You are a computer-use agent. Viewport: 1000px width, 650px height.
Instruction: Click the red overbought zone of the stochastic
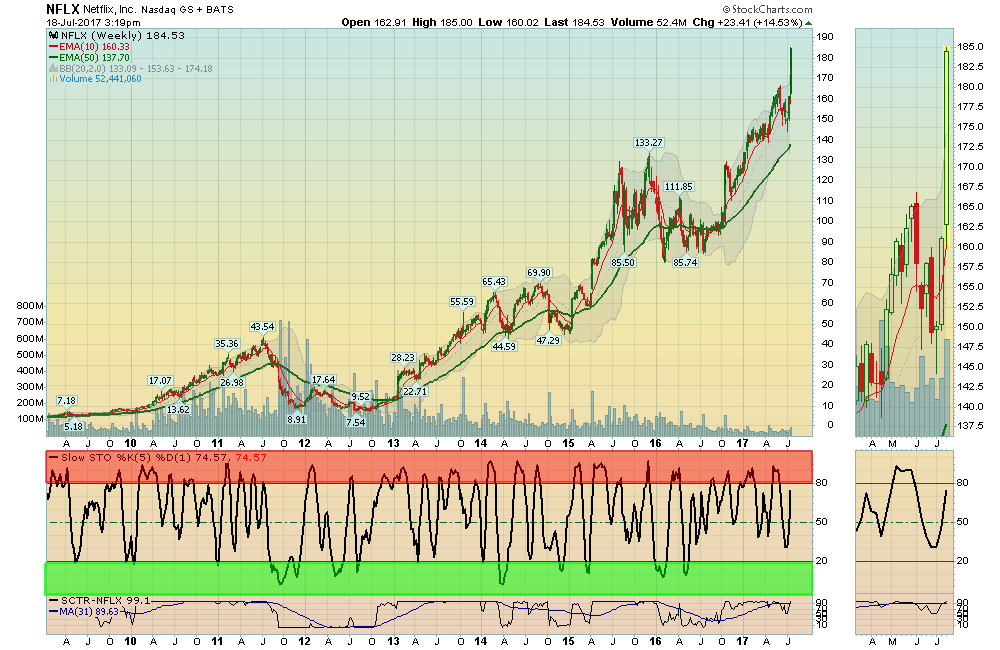pyautogui.click(x=429, y=467)
